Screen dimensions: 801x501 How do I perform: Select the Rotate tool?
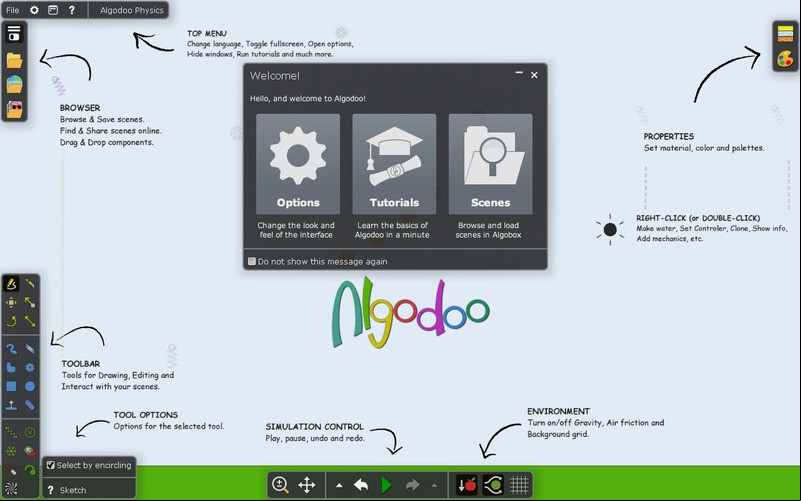click(11, 321)
